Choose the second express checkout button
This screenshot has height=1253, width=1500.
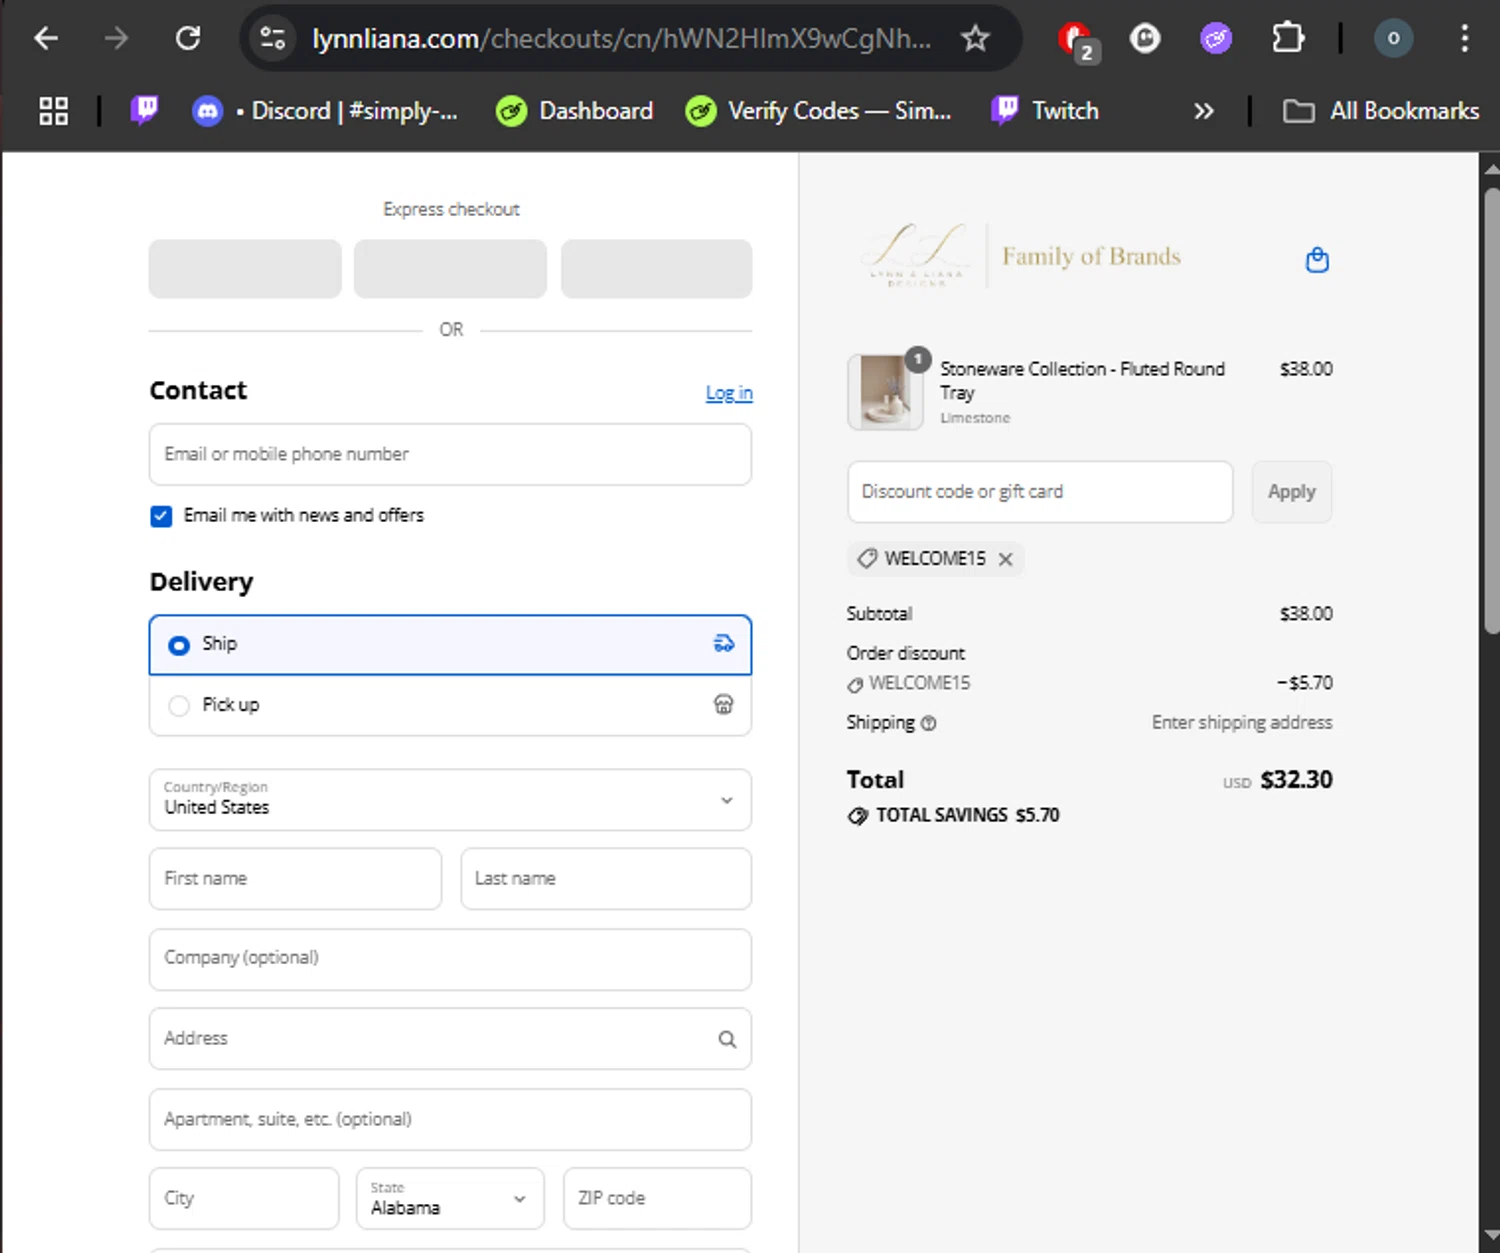pos(450,268)
